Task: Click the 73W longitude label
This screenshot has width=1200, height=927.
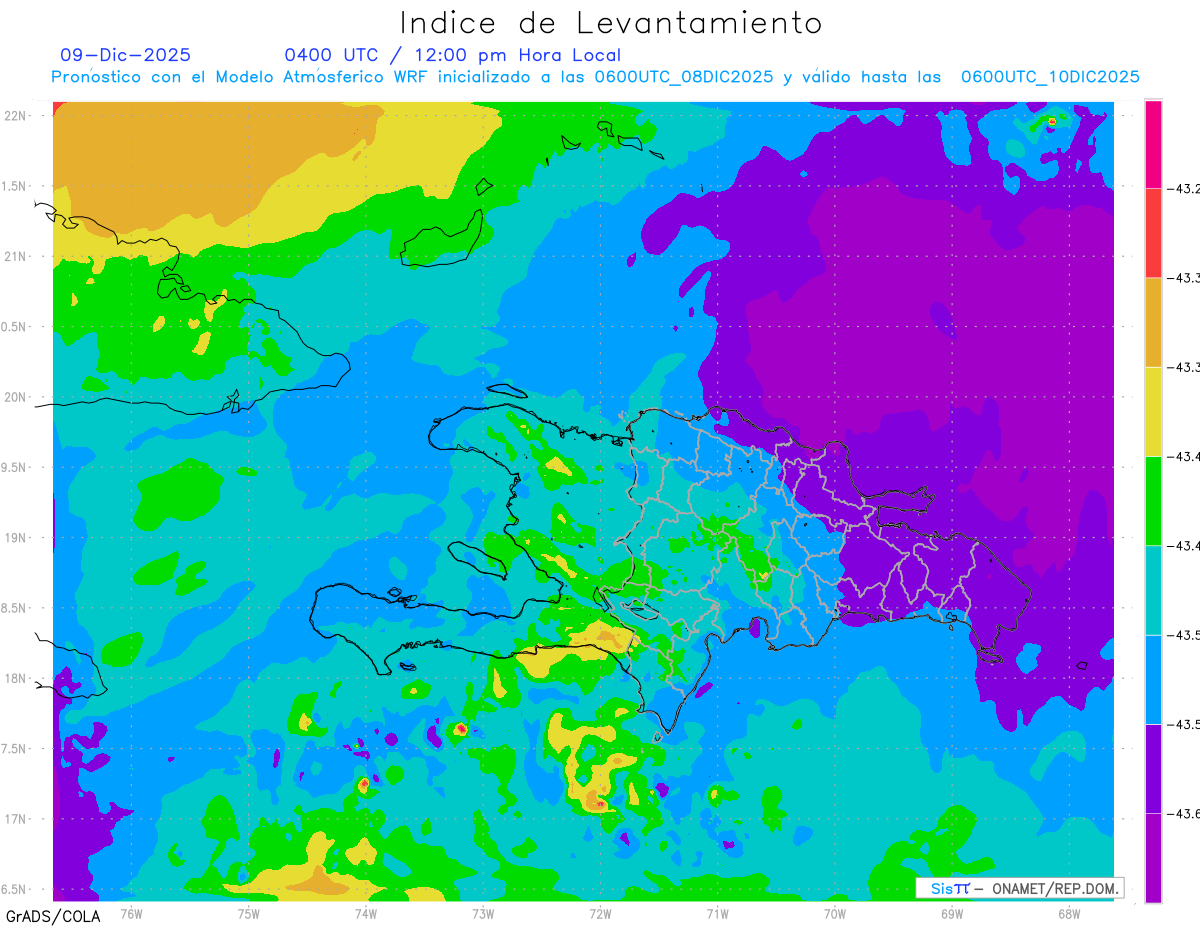Action: tap(483, 913)
